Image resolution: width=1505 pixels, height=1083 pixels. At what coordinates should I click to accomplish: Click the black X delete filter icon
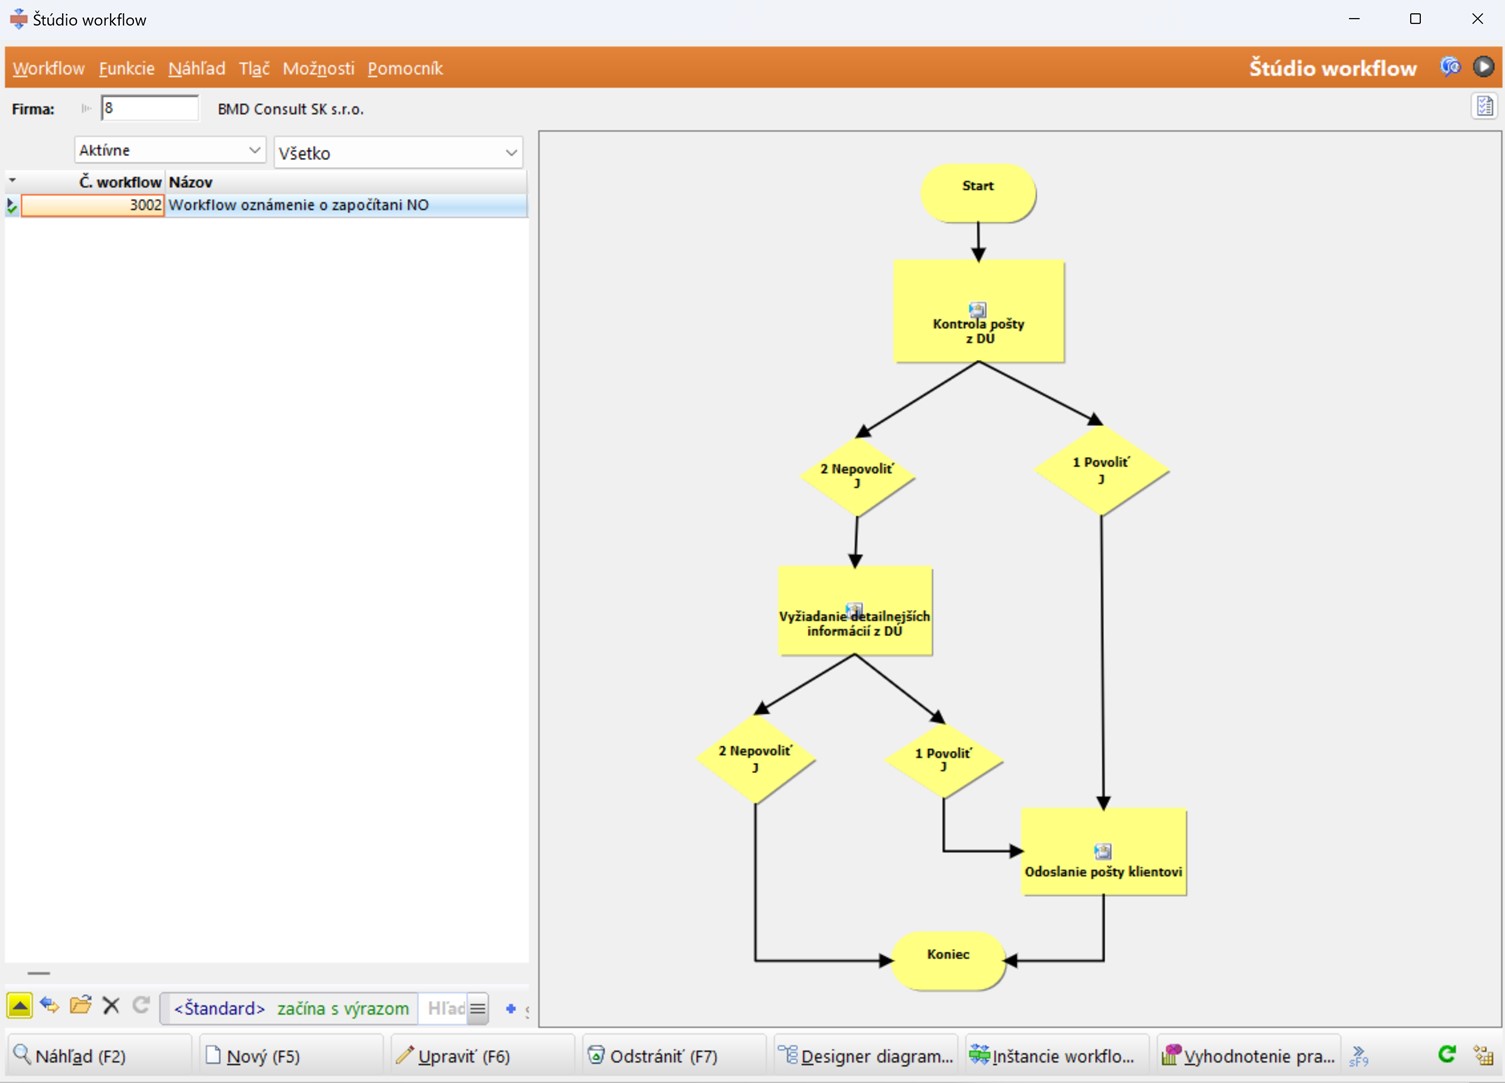pos(111,1005)
